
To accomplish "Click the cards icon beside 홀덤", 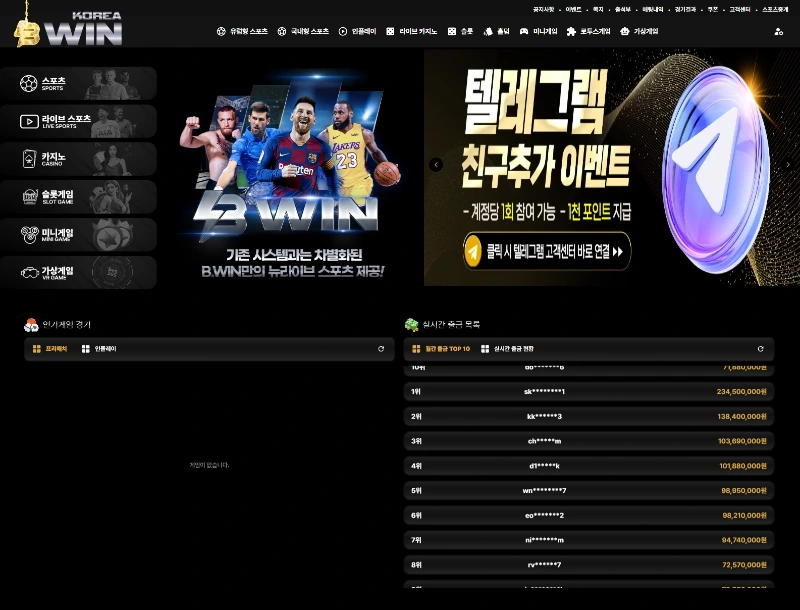I will 488,32.
